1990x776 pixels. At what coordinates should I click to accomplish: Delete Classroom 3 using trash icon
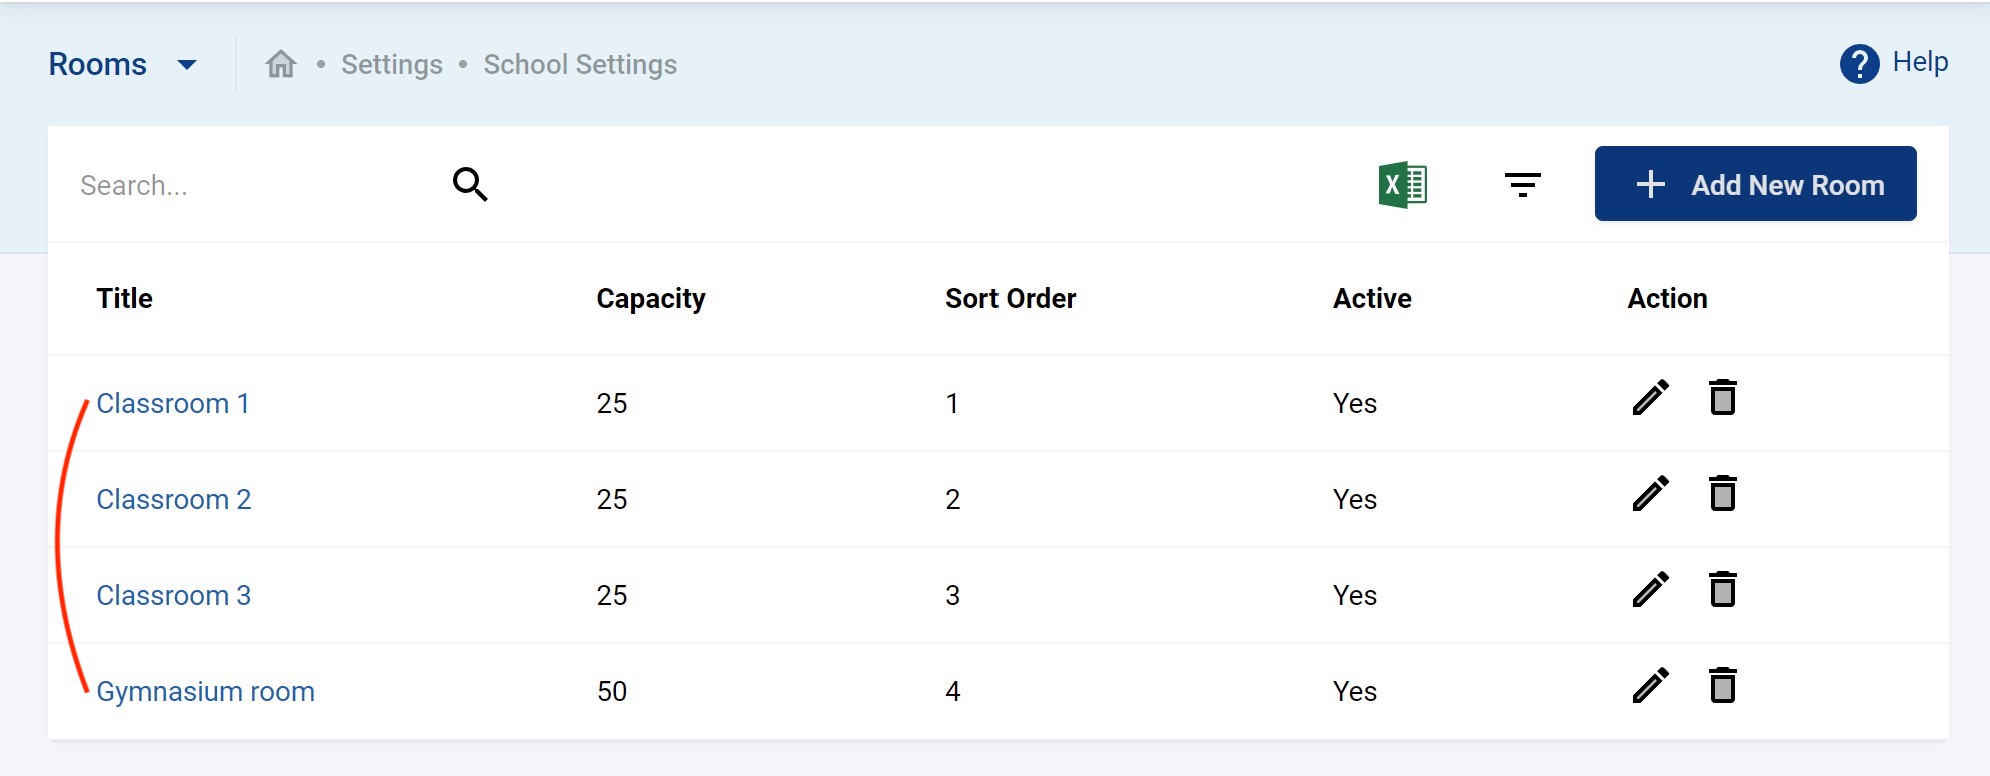click(x=1722, y=590)
